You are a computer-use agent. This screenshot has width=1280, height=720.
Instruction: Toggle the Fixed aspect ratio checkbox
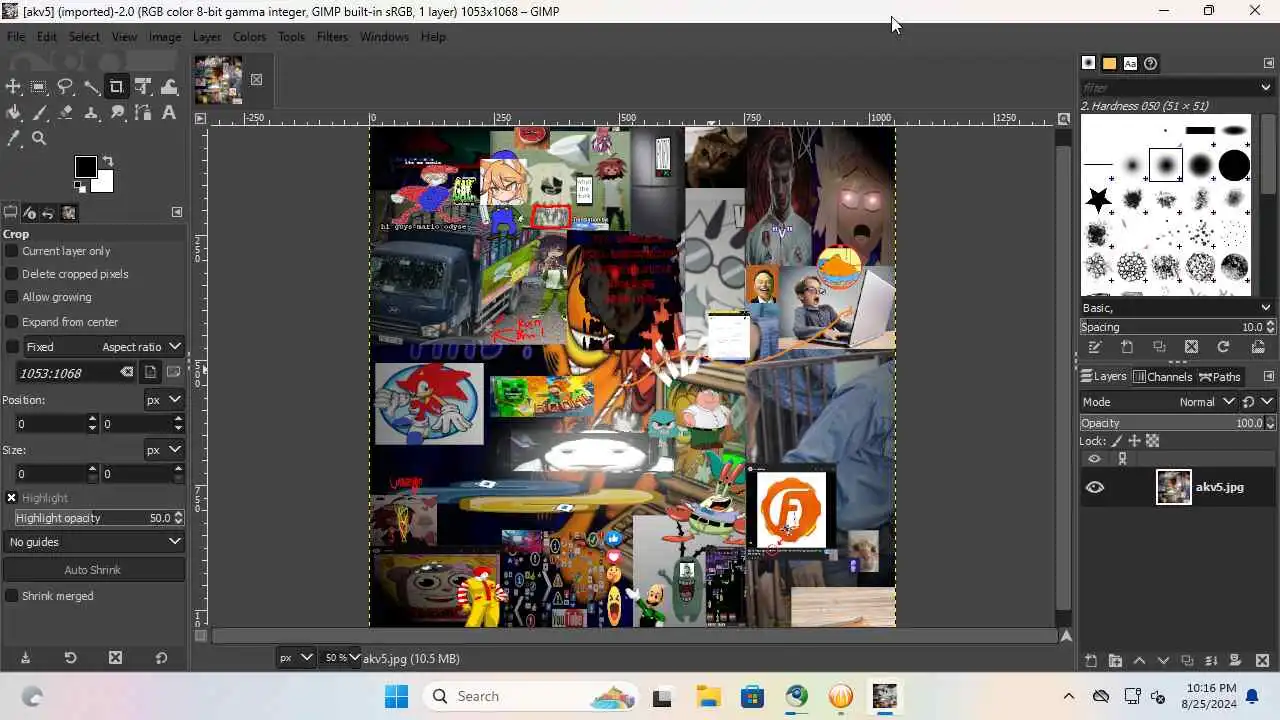[12, 346]
